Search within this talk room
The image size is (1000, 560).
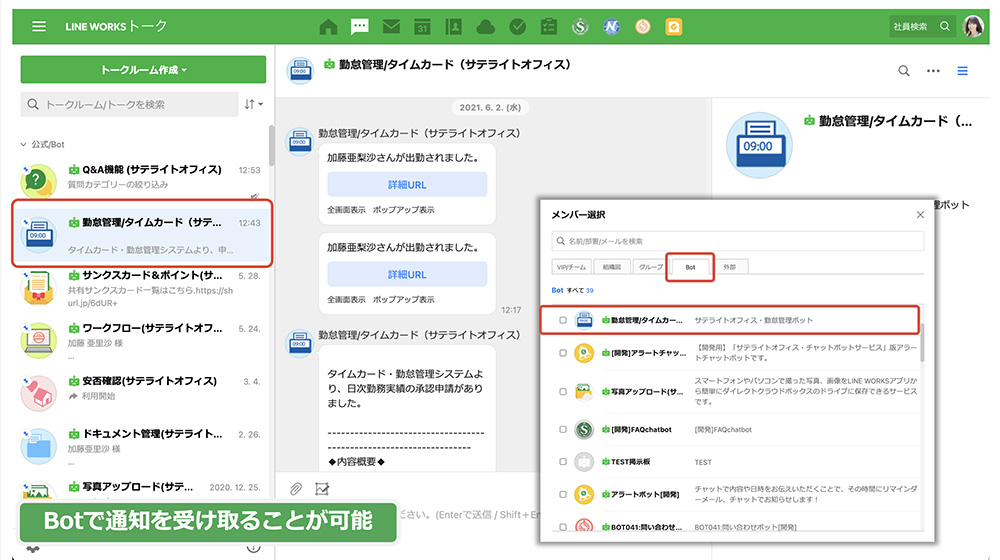pos(904,71)
